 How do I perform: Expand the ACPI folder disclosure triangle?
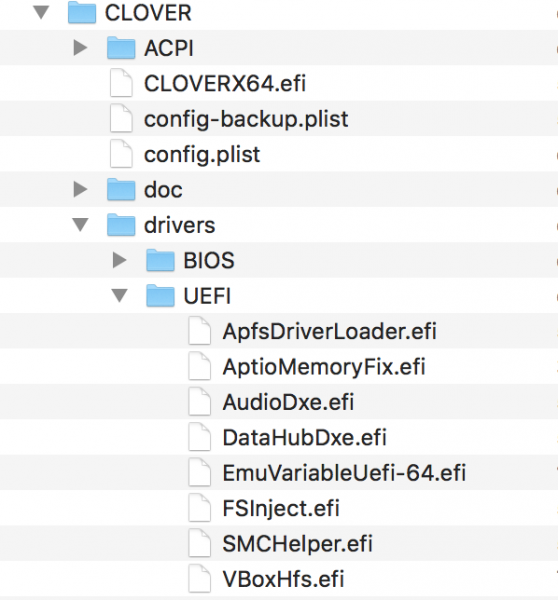[80, 48]
